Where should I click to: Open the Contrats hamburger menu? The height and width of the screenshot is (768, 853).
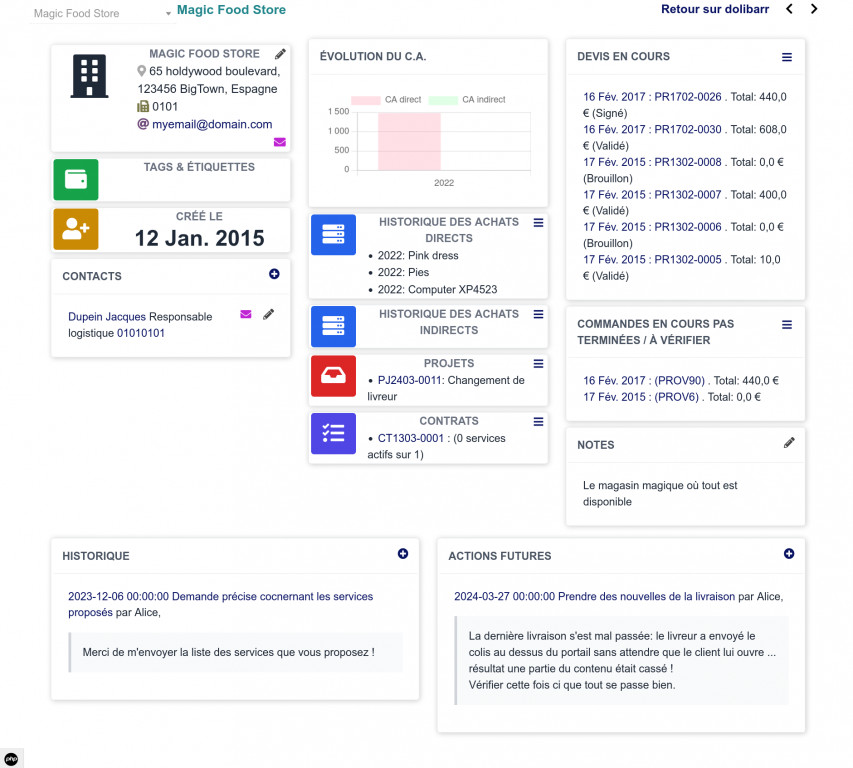(x=538, y=422)
